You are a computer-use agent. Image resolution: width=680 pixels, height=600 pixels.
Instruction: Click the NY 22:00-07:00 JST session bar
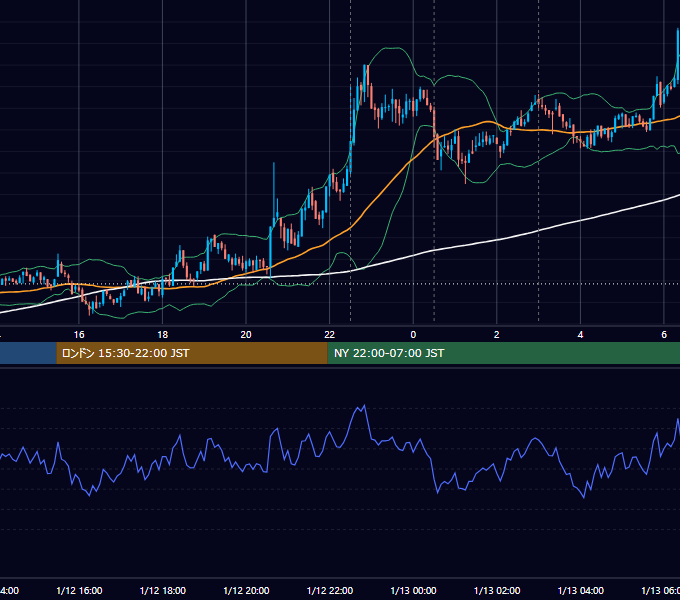click(x=503, y=353)
